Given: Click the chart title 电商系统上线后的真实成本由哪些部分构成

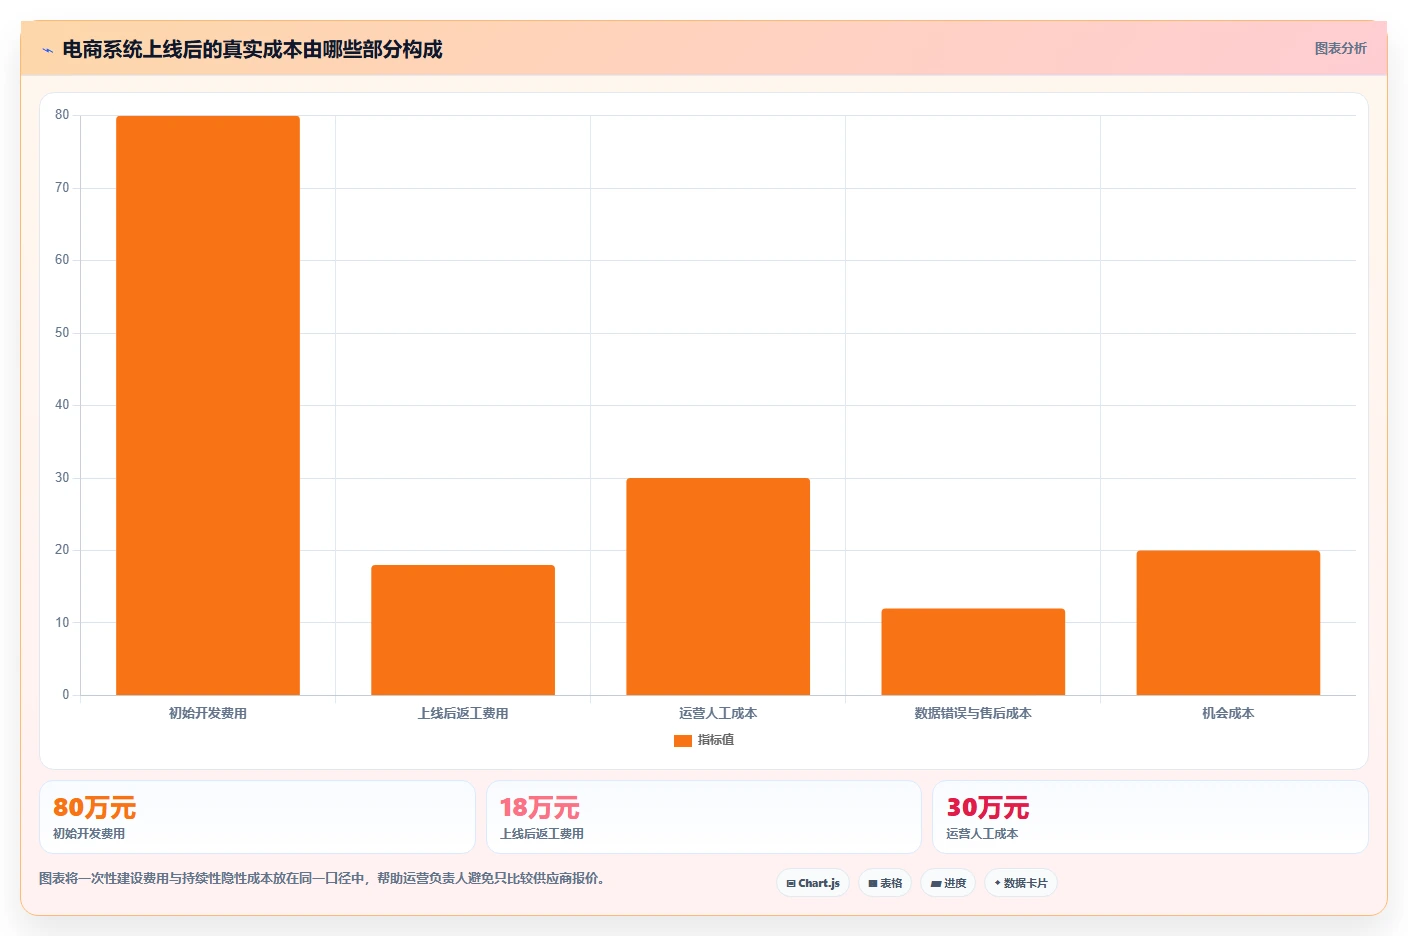Looking at the screenshot, I should (252, 49).
